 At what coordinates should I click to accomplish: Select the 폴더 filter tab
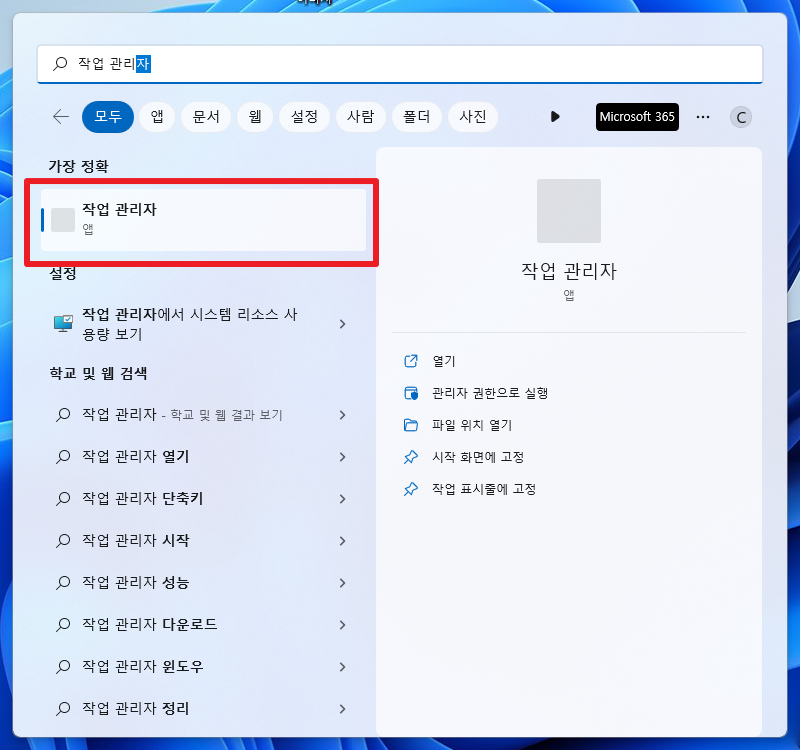416,117
